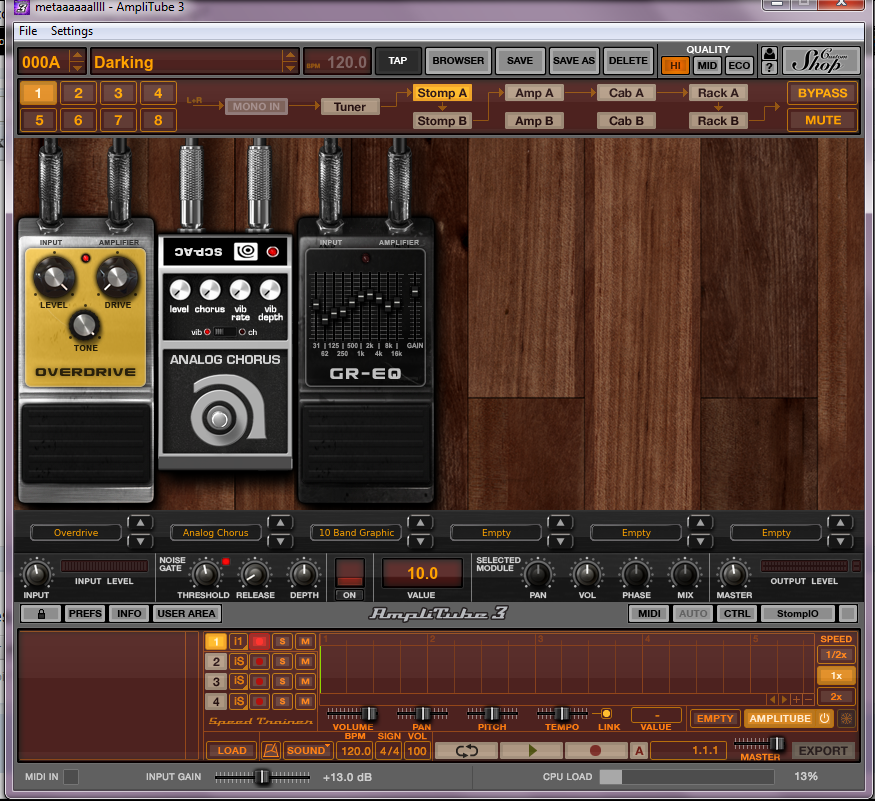Image resolution: width=875 pixels, height=801 pixels.
Task: Click the red record circle in the transport bar
Action: click(595, 751)
